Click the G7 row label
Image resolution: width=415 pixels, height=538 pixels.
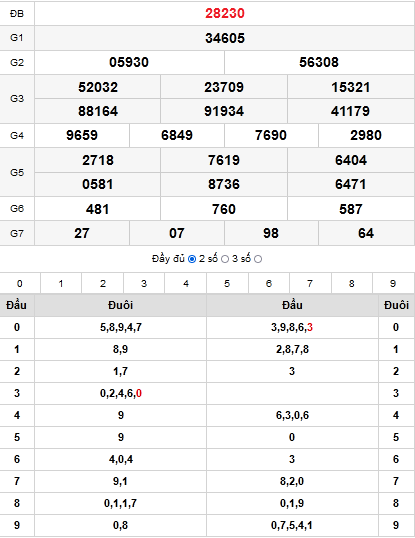pos(17,234)
